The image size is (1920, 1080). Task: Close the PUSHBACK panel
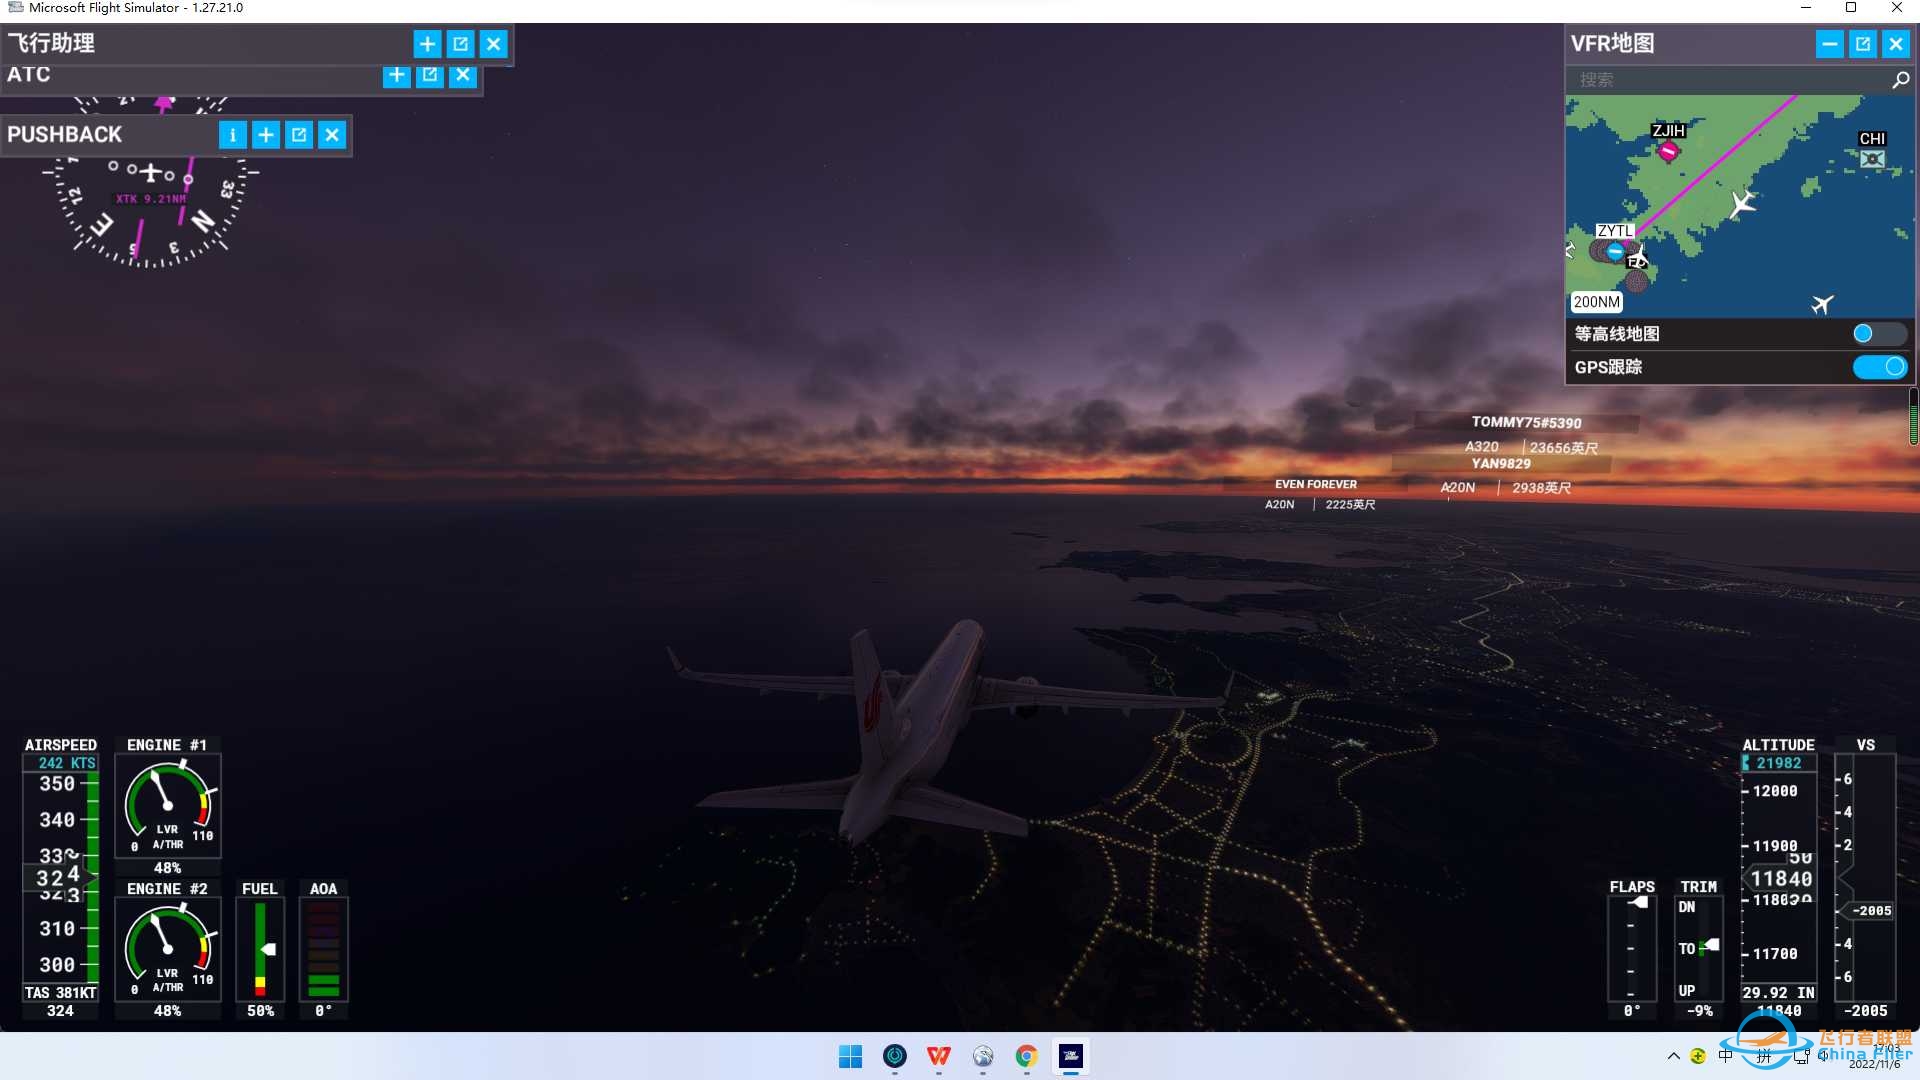point(332,135)
